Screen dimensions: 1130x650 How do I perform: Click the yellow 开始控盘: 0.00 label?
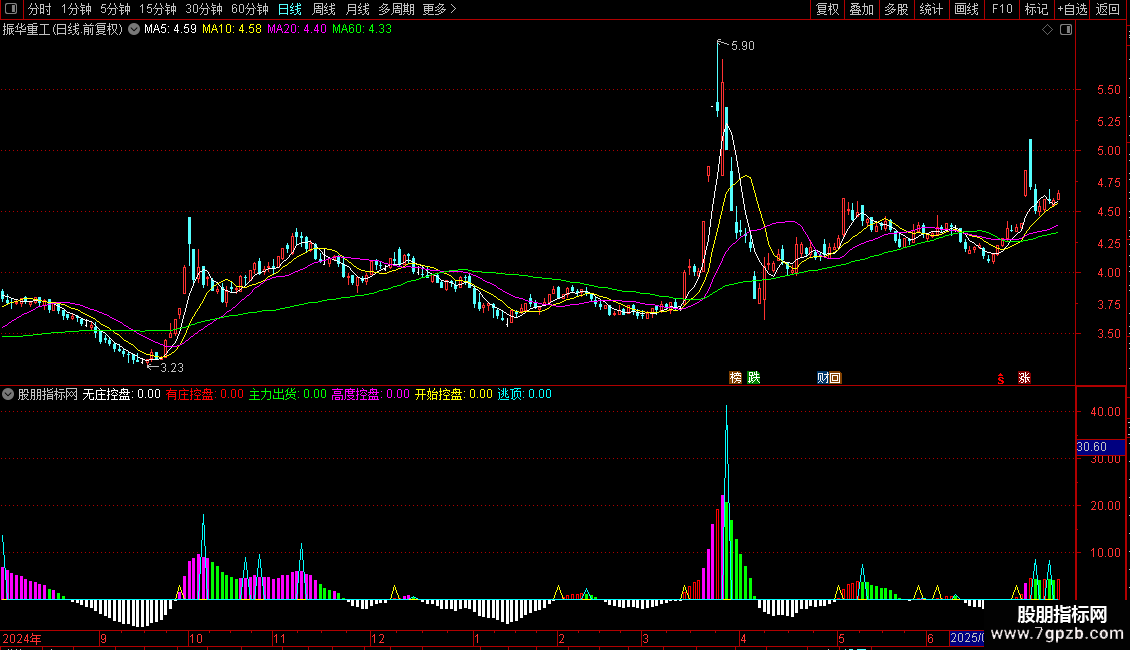(x=453, y=394)
